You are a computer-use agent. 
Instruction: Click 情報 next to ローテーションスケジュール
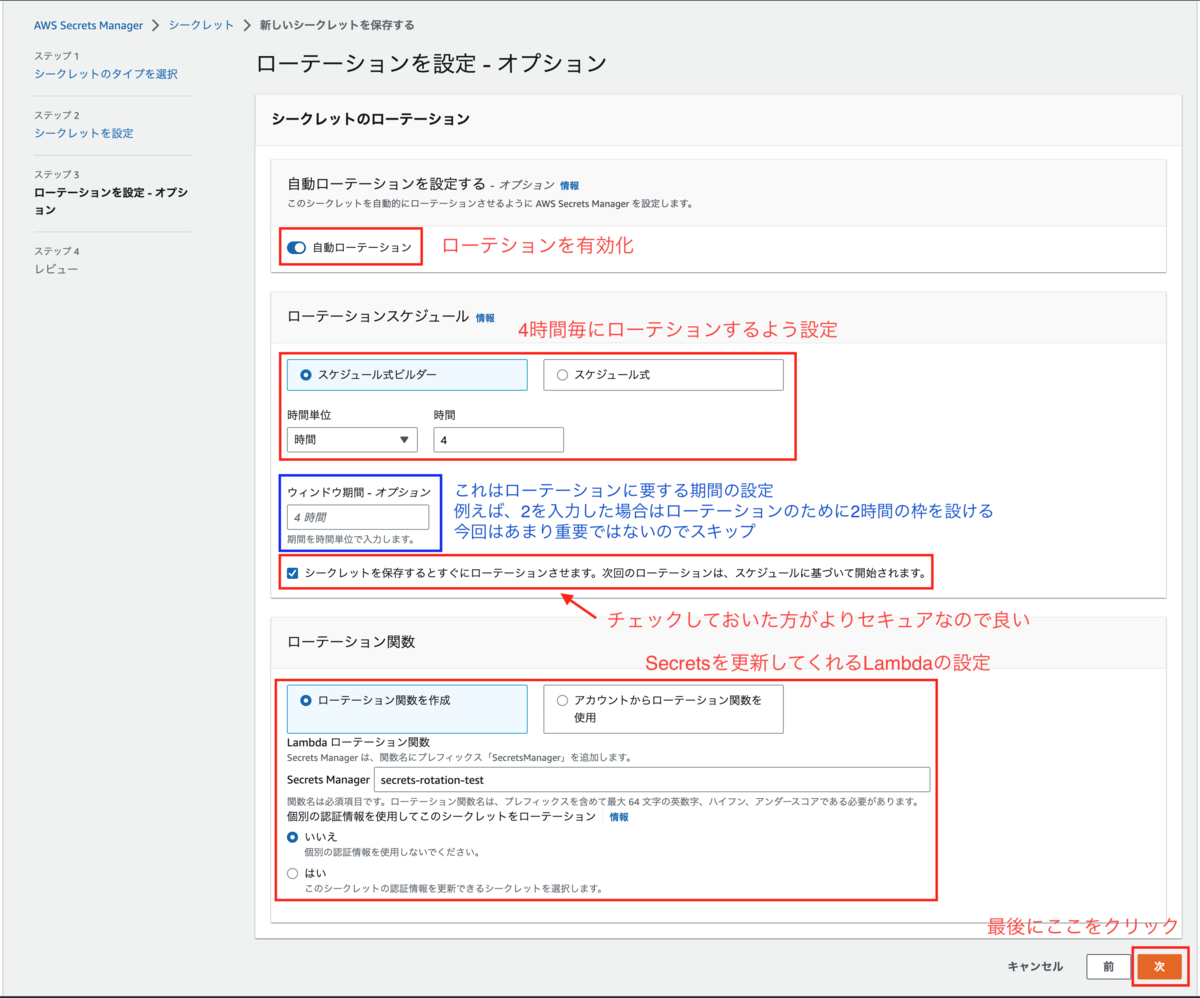[x=484, y=318]
